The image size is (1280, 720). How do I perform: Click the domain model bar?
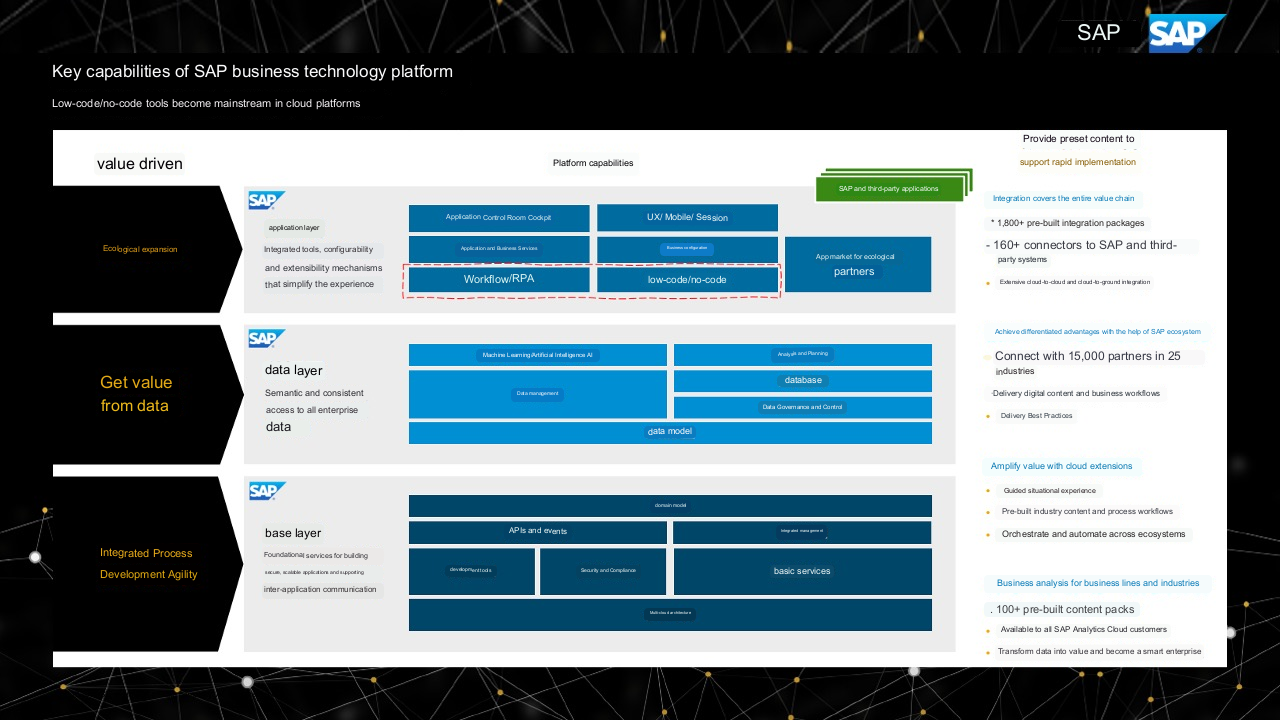click(x=670, y=506)
